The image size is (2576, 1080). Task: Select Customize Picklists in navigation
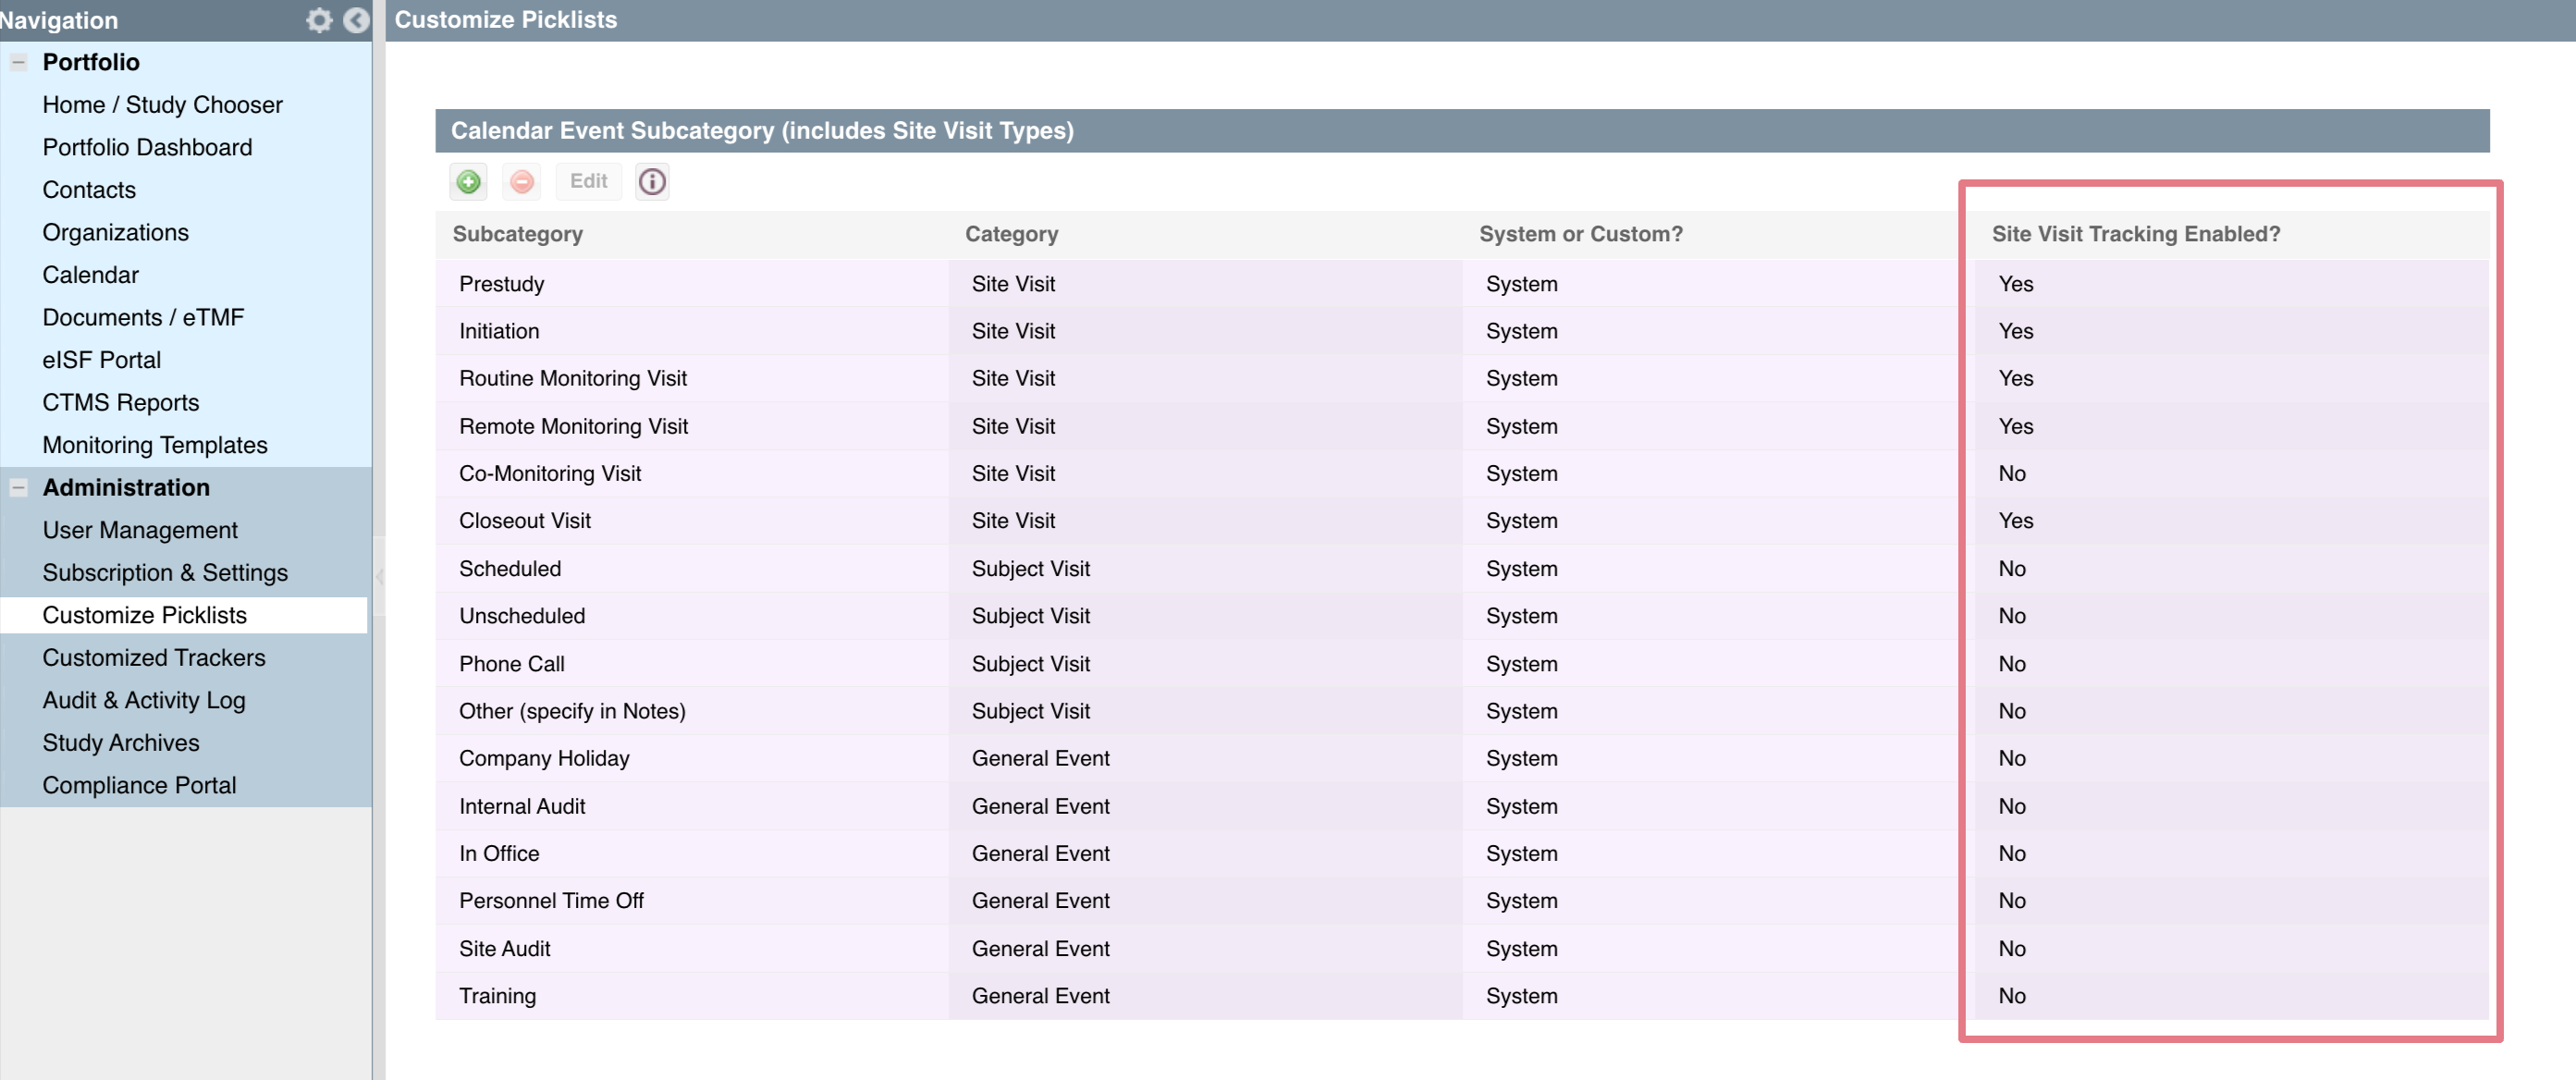point(144,615)
